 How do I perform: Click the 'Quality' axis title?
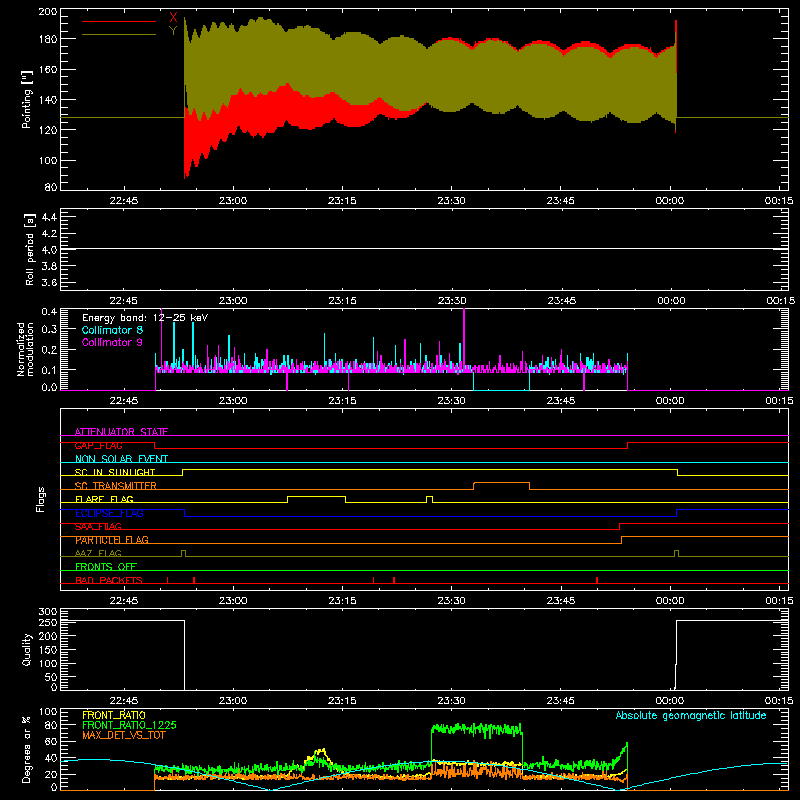coord(27,649)
